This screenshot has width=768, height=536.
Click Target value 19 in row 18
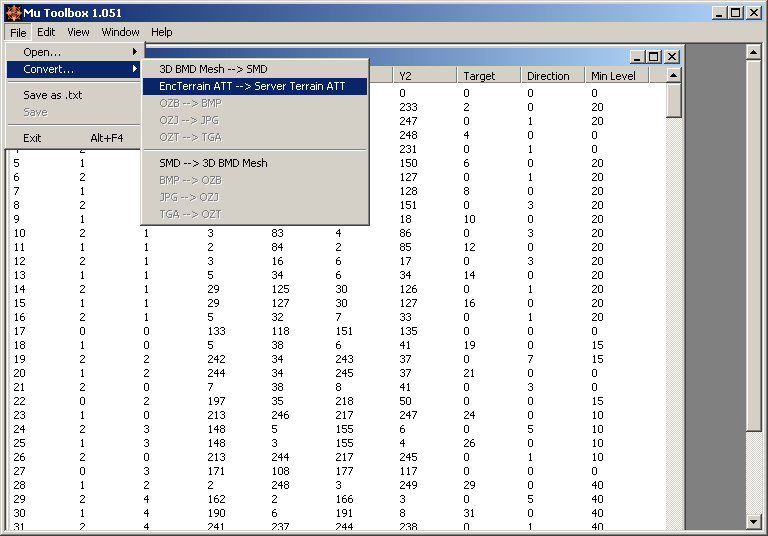point(469,345)
